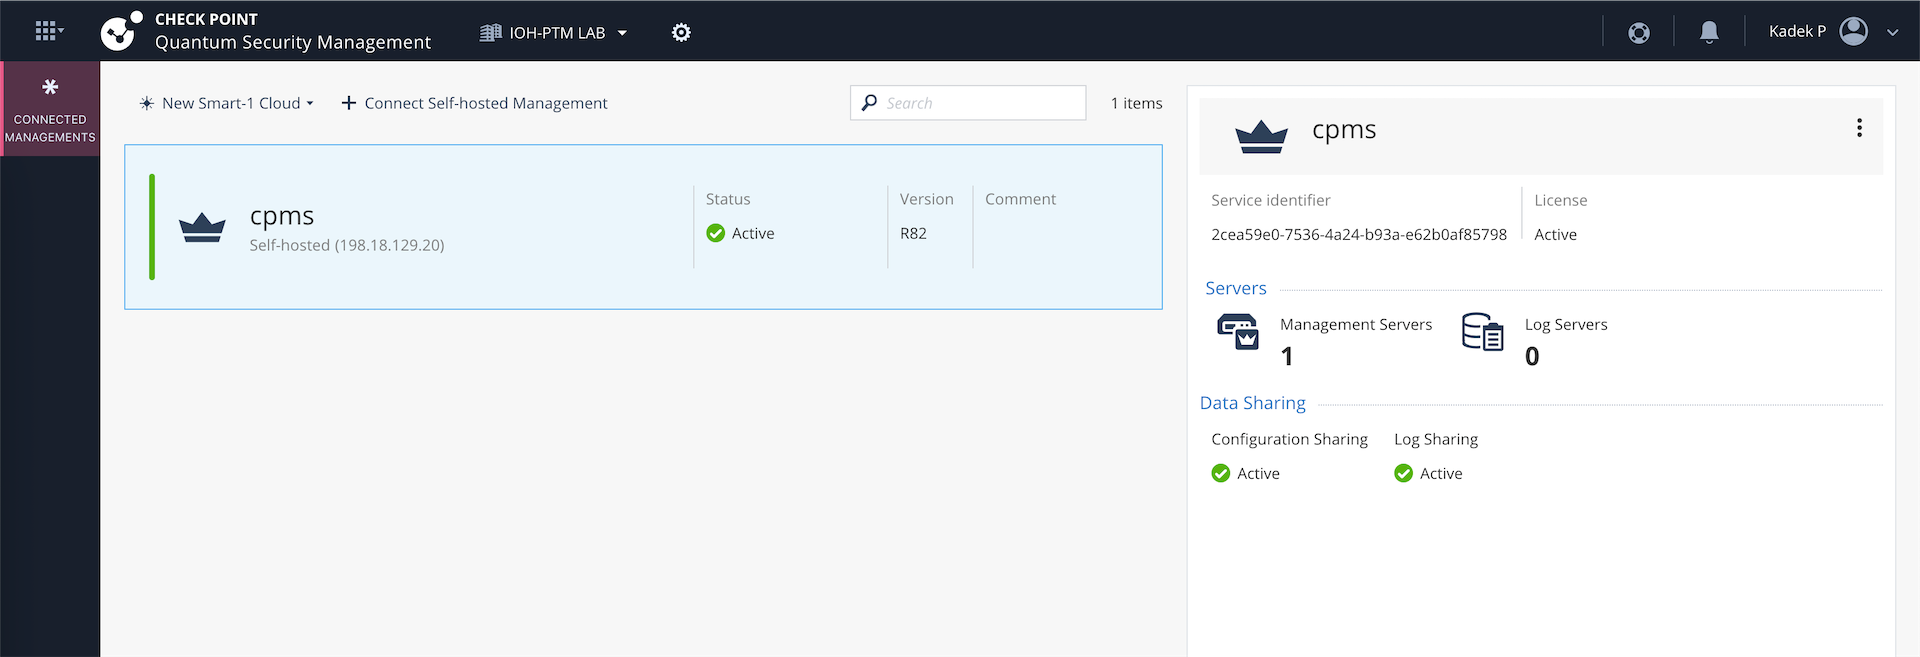Open the notifications bell

(1709, 33)
